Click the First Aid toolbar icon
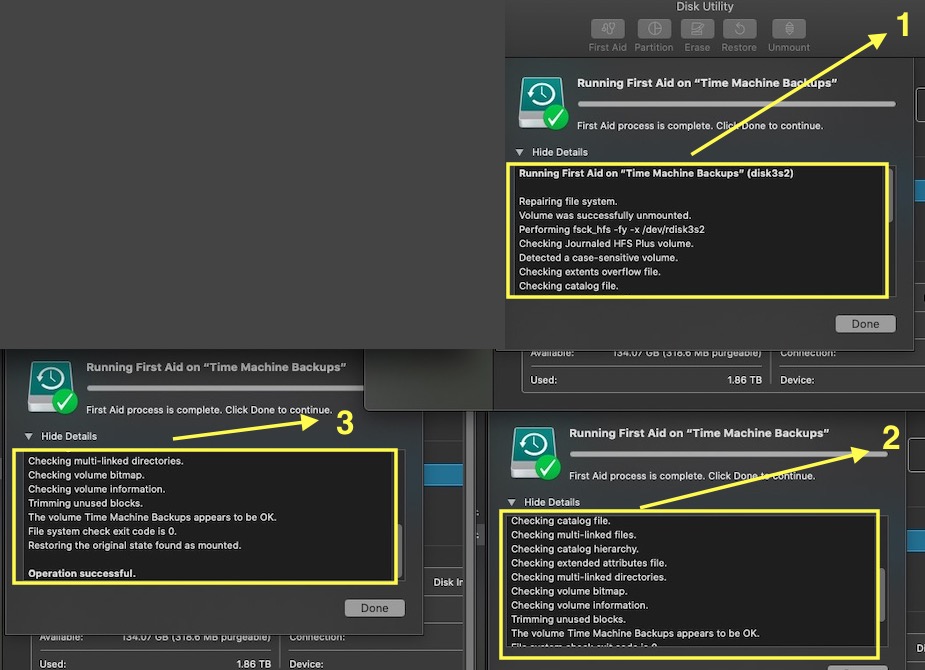Viewport: 925px width, 670px height. point(608,28)
